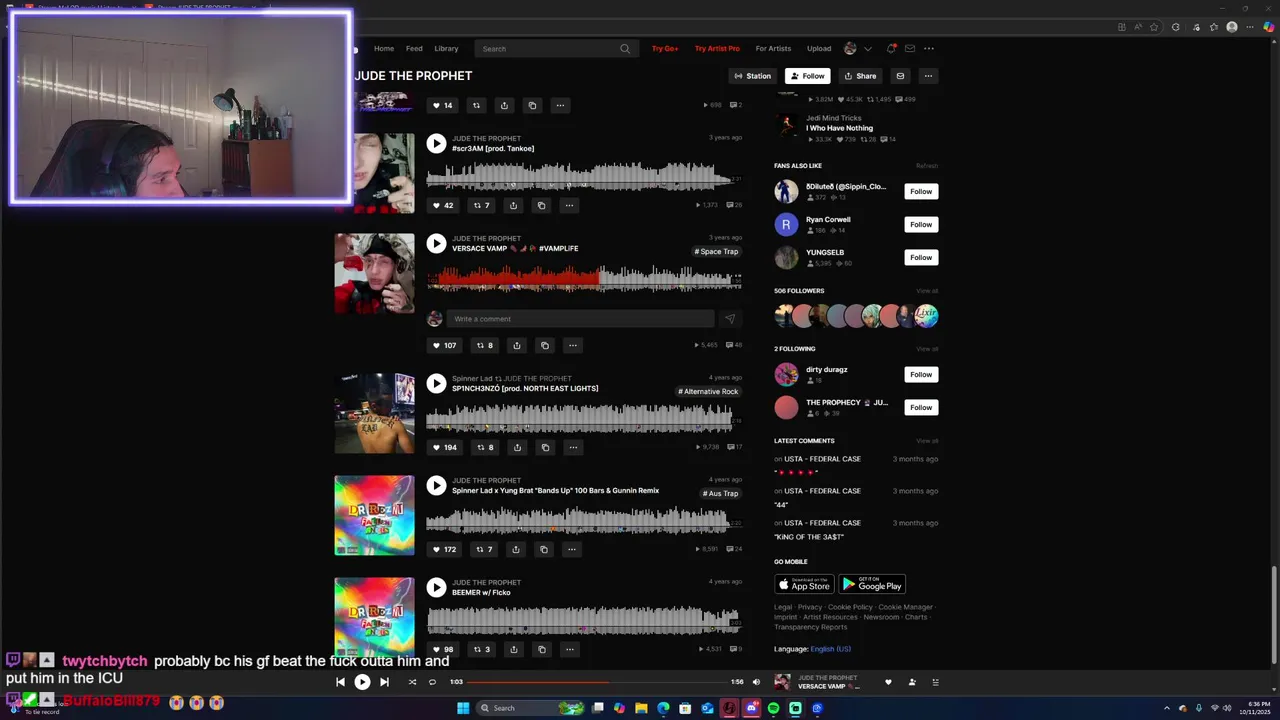Open the Windows Start menu
This screenshot has height=720, width=1280.
tap(463, 708)
